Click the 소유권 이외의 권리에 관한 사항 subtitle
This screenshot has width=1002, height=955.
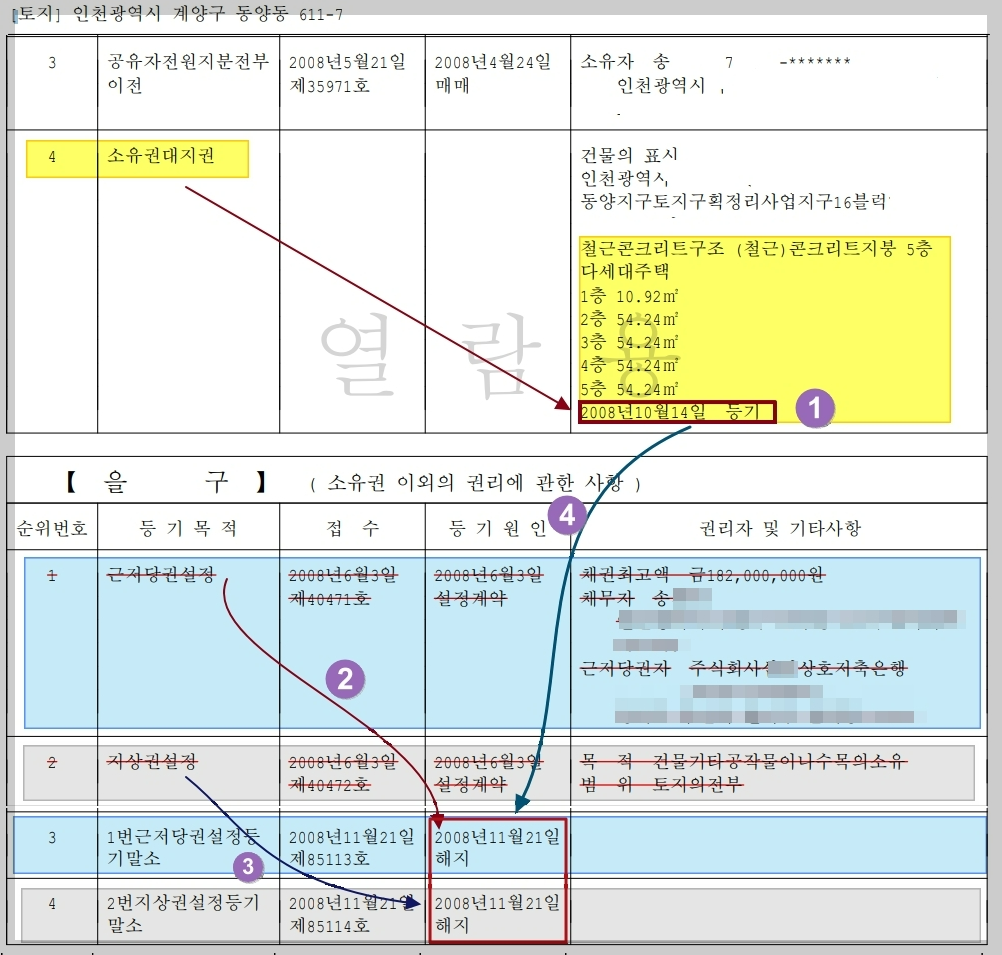point(476,483)
